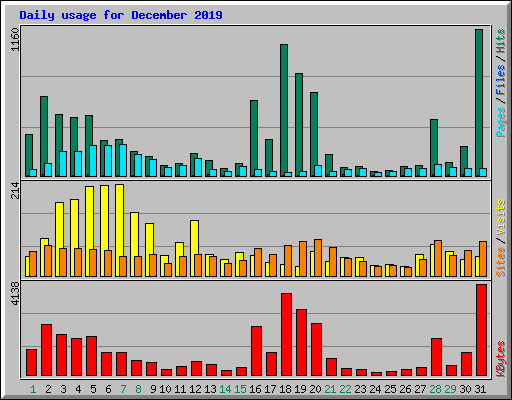Click the red KBytes bar for day 31
Image resolution: width=512 pixels, height=400 pixels.
coord(481,330)
